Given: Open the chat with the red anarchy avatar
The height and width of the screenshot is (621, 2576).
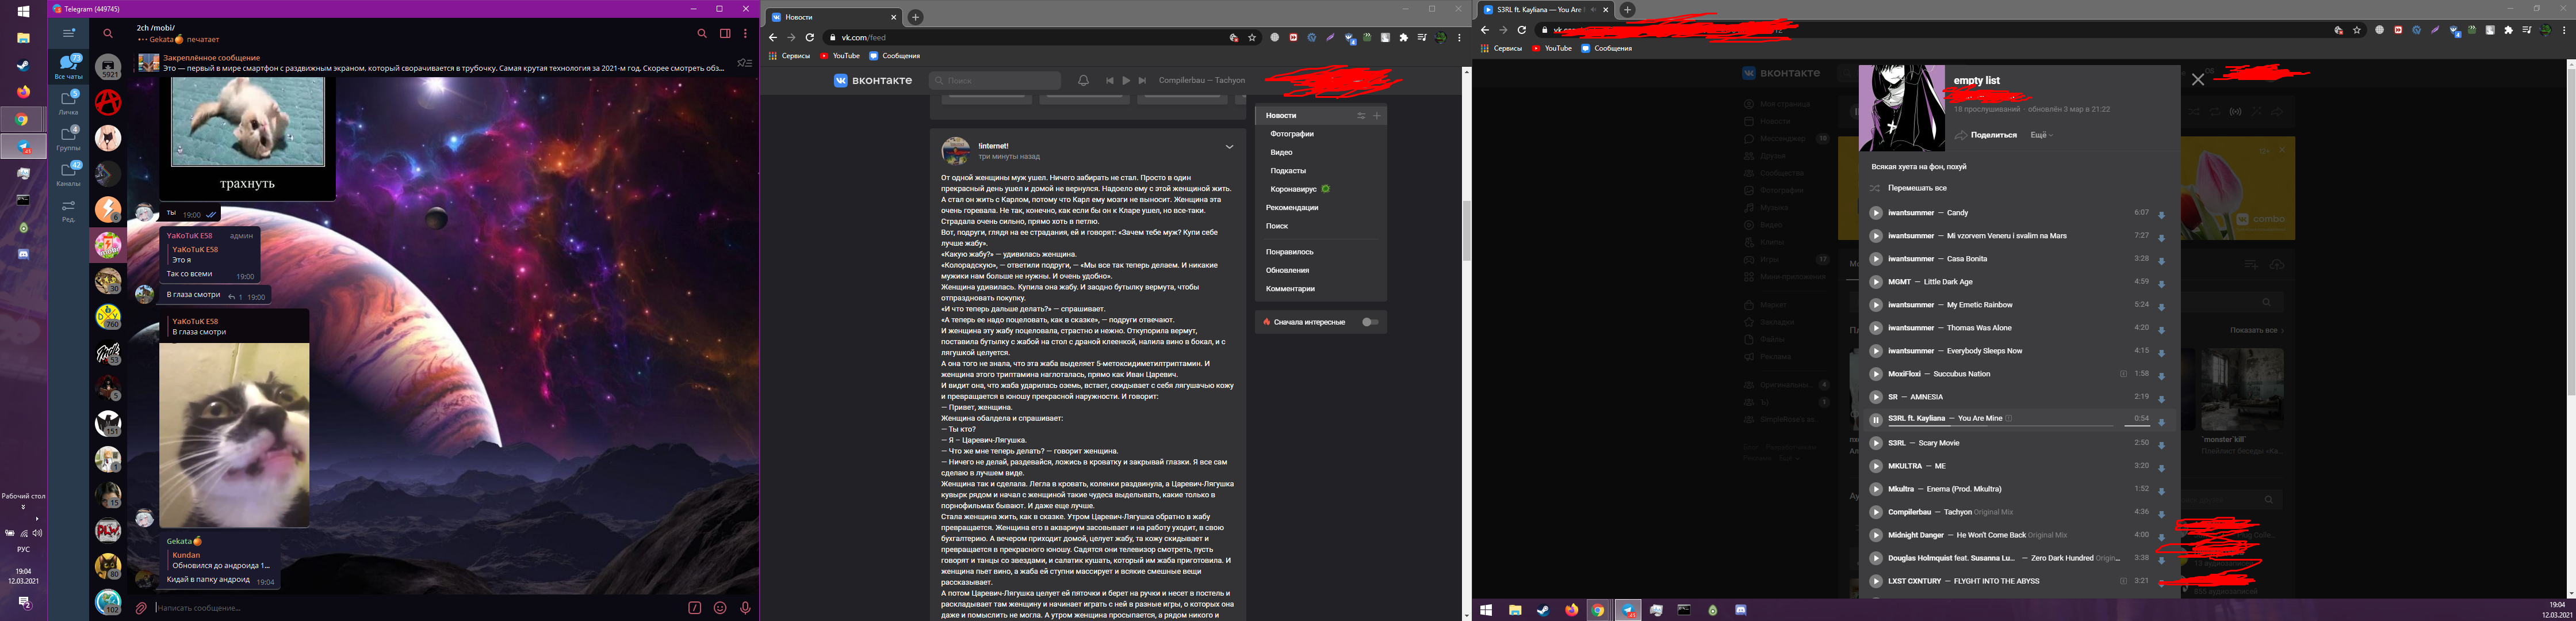Looking at the screenshot, I should pos(108,102).
